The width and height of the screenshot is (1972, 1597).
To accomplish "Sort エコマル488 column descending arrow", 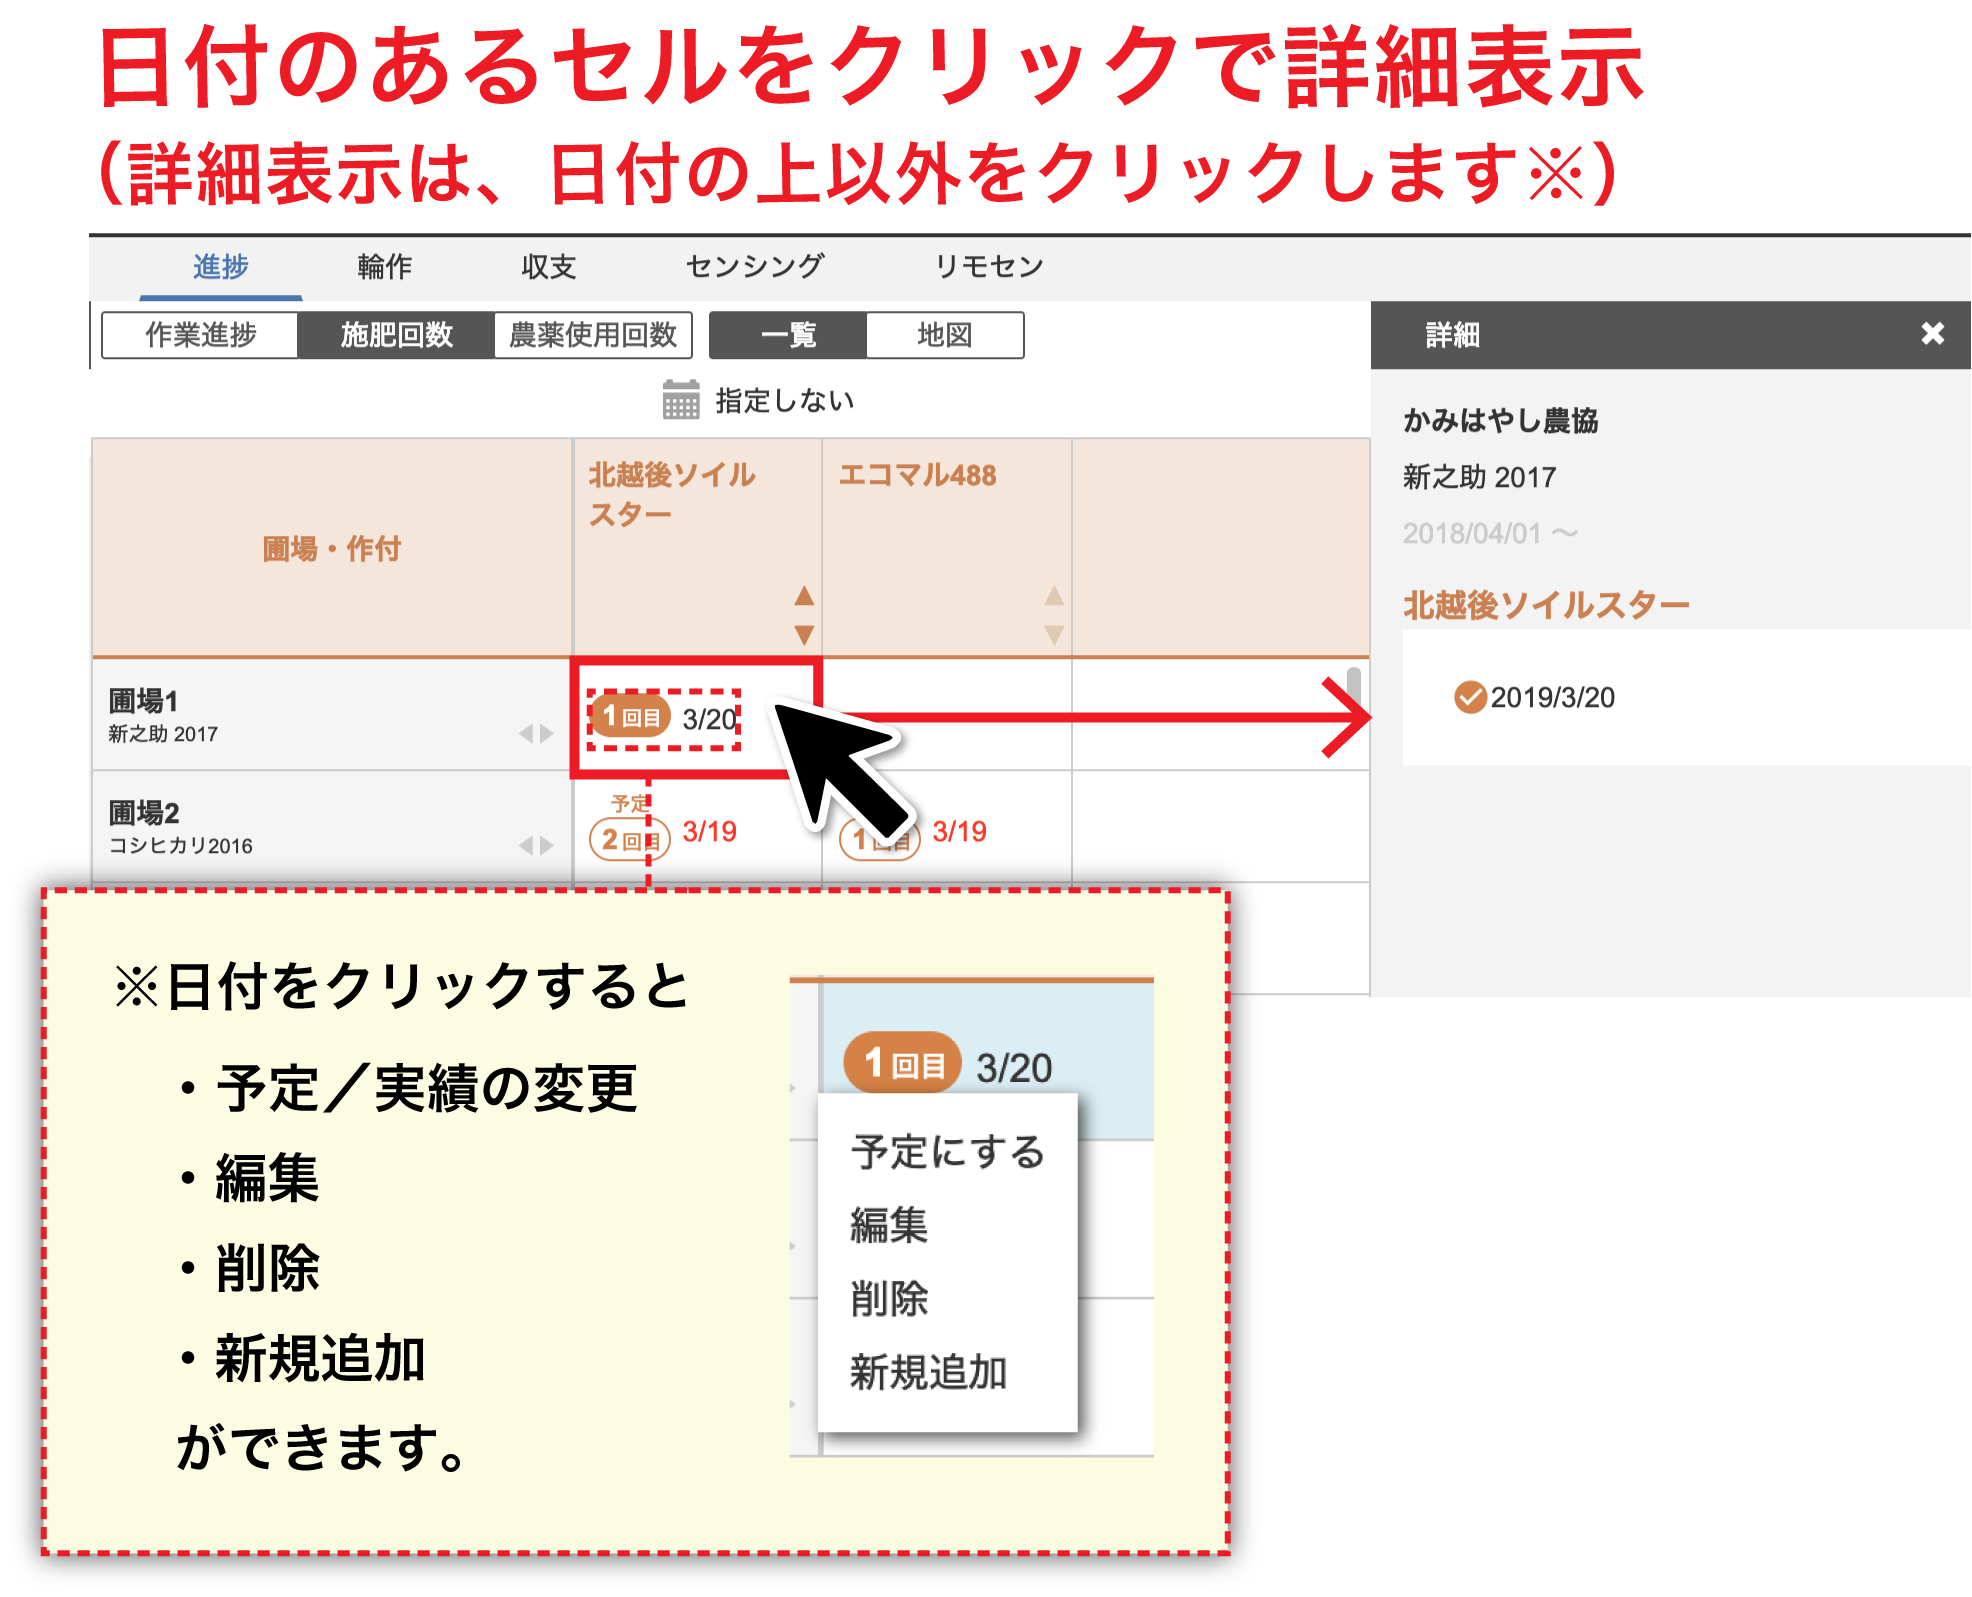I will point(1054,635).
